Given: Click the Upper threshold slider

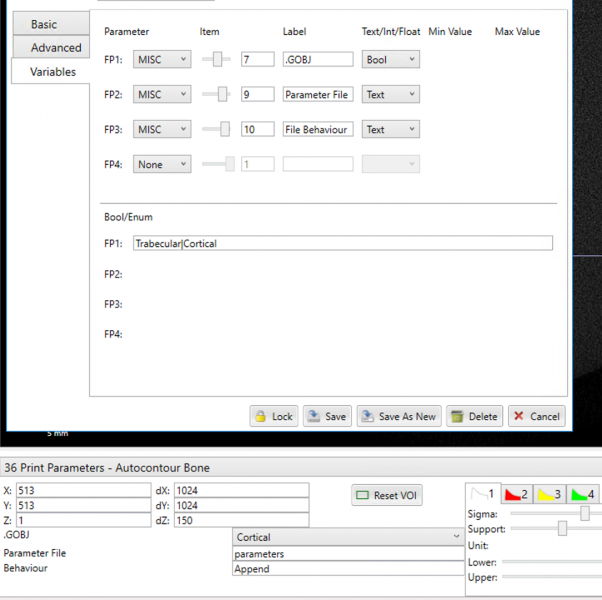Looking at the screenshot, I should click(552, 577).
